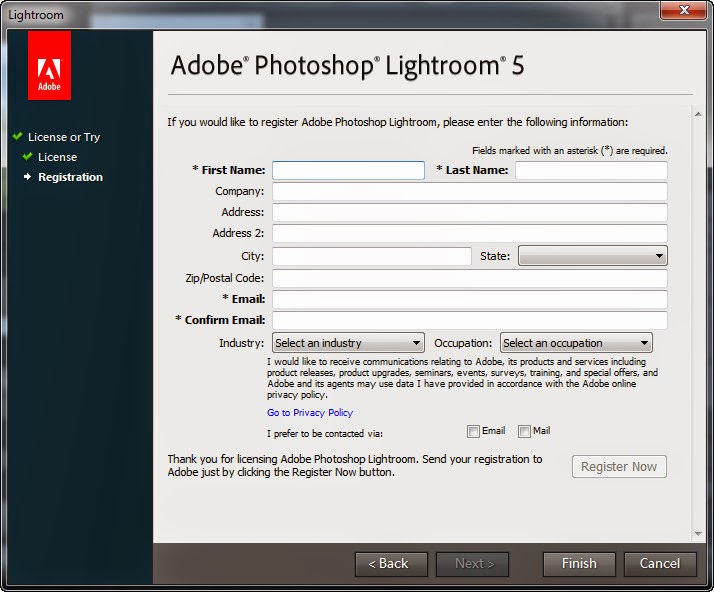Click the Adobe logo icon

click(49, 66)
